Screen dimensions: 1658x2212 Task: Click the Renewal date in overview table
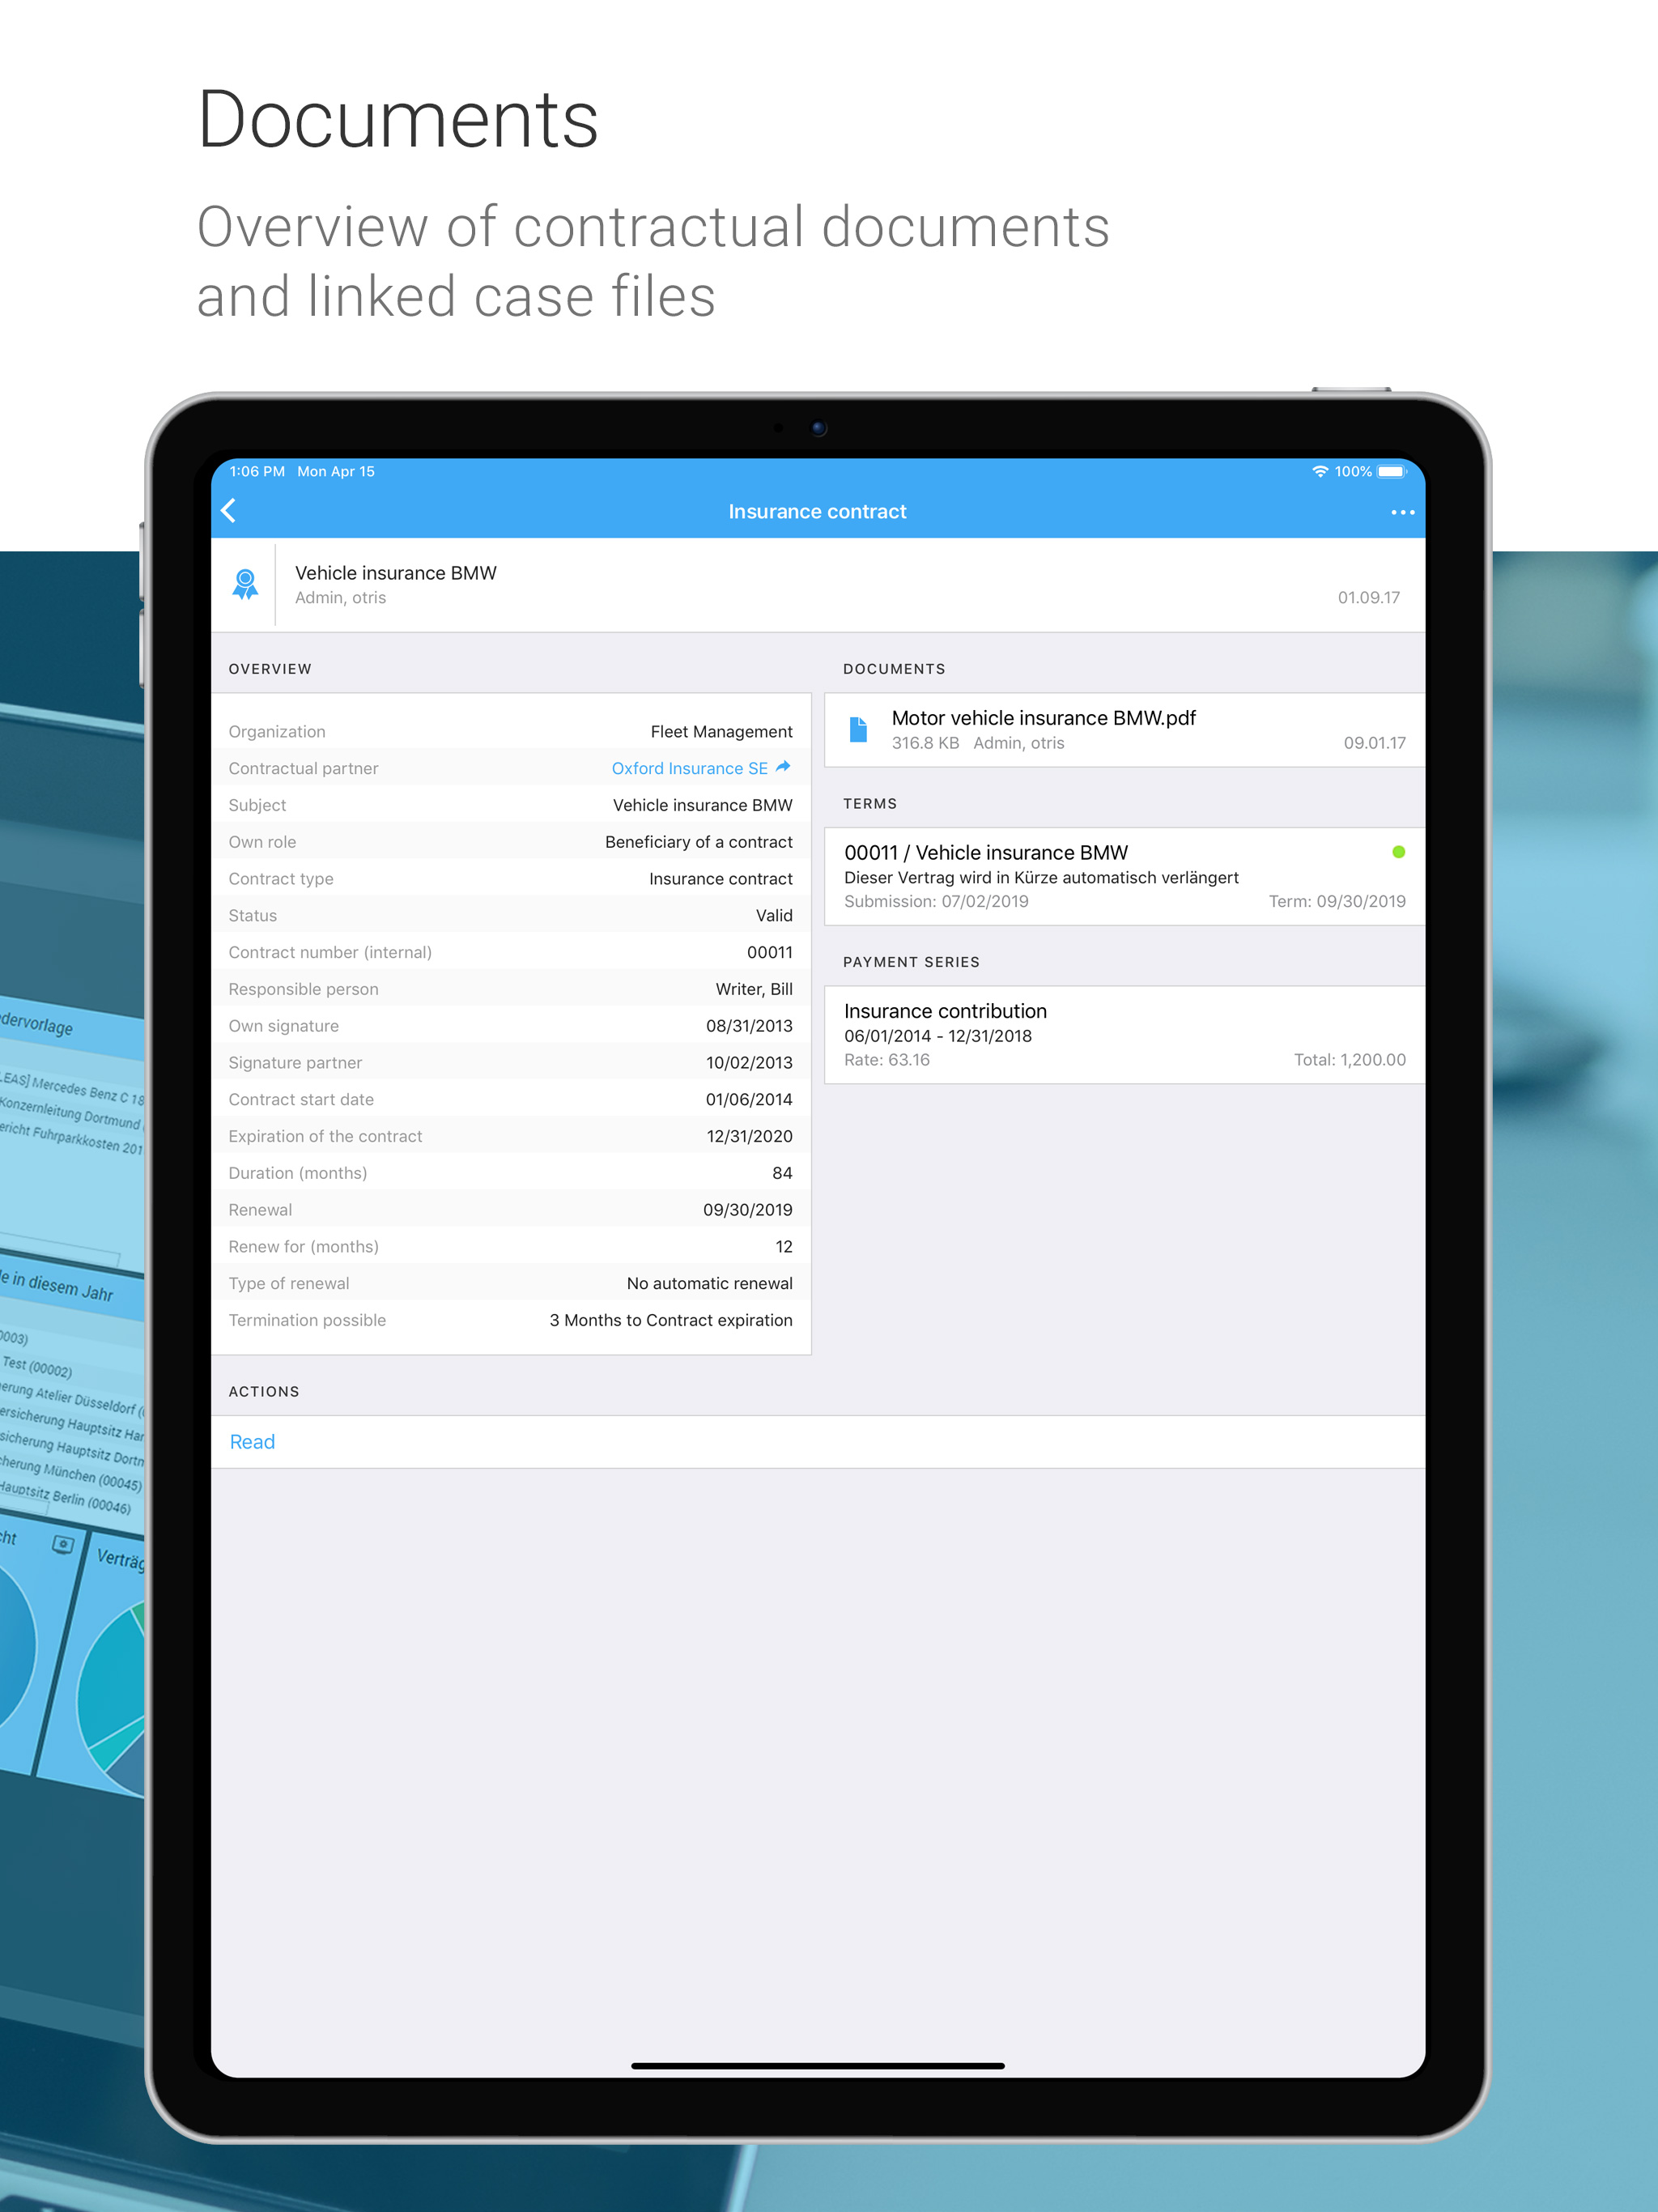pyautogui.click(x=747, y=1210)
